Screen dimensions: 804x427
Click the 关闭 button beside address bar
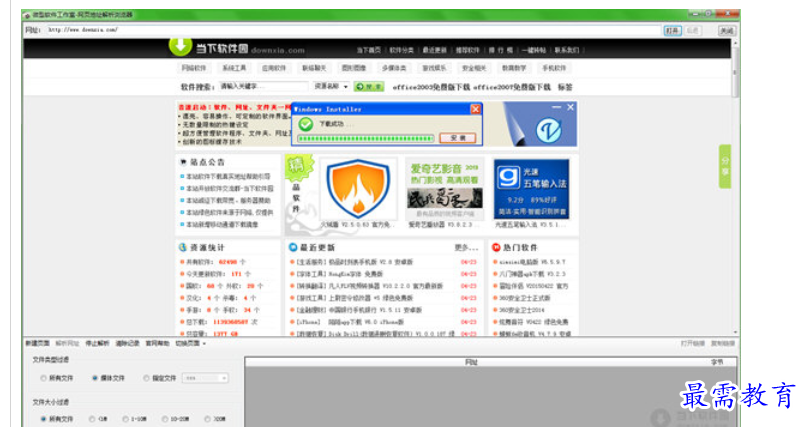726,31
